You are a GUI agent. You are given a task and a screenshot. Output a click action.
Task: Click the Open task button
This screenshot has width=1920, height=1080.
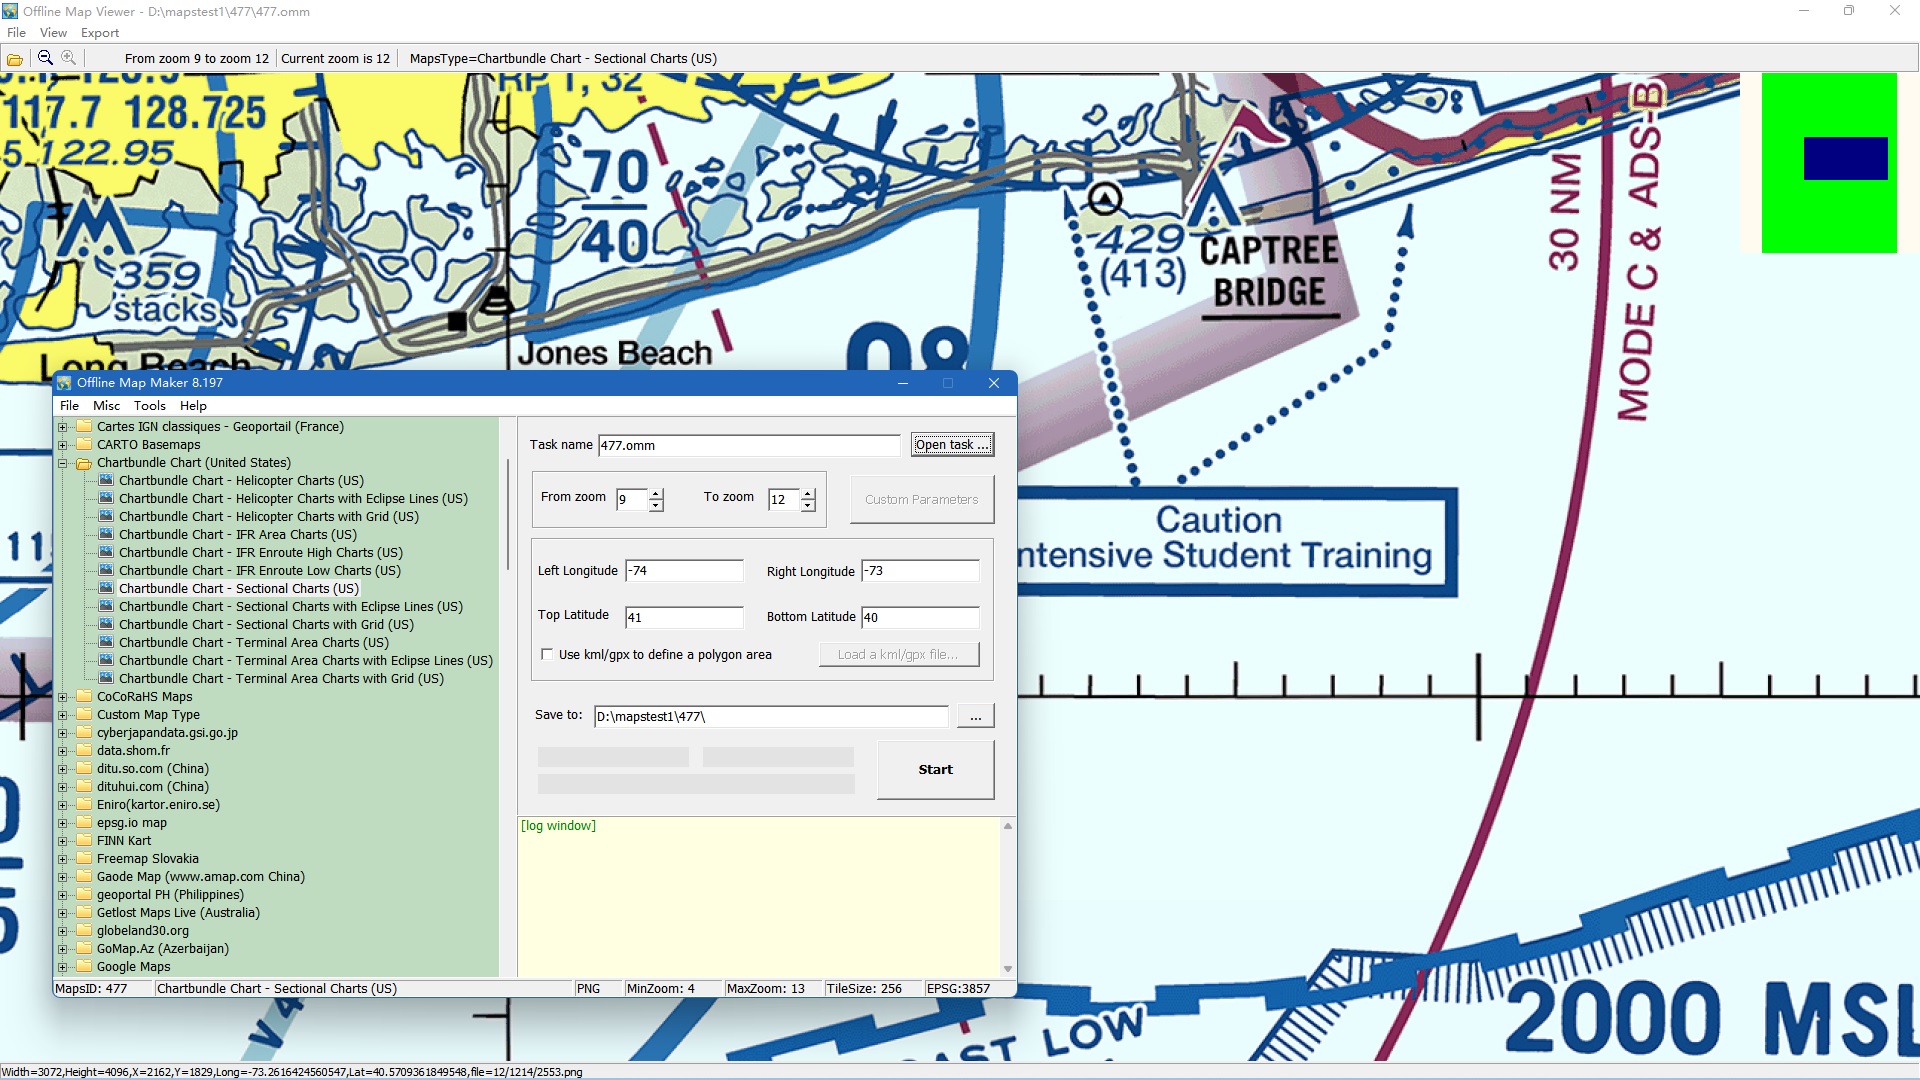[952, 445]
